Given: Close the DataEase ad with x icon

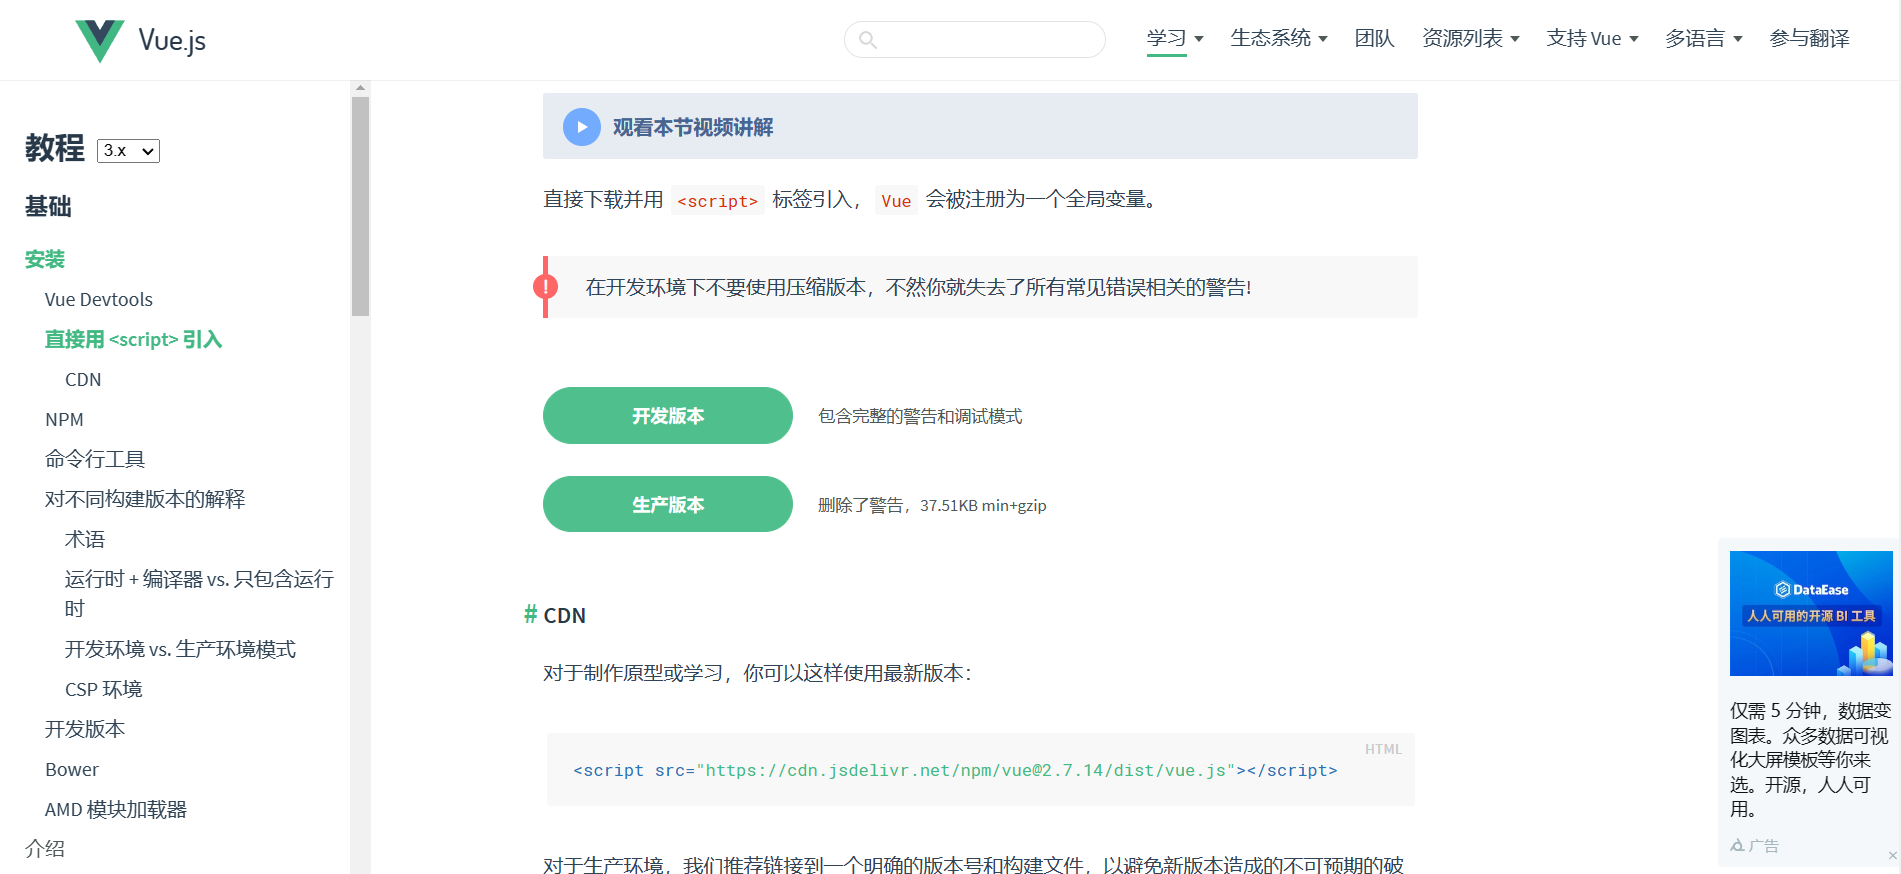Looking at the screenshot, I should (1892, 855).
